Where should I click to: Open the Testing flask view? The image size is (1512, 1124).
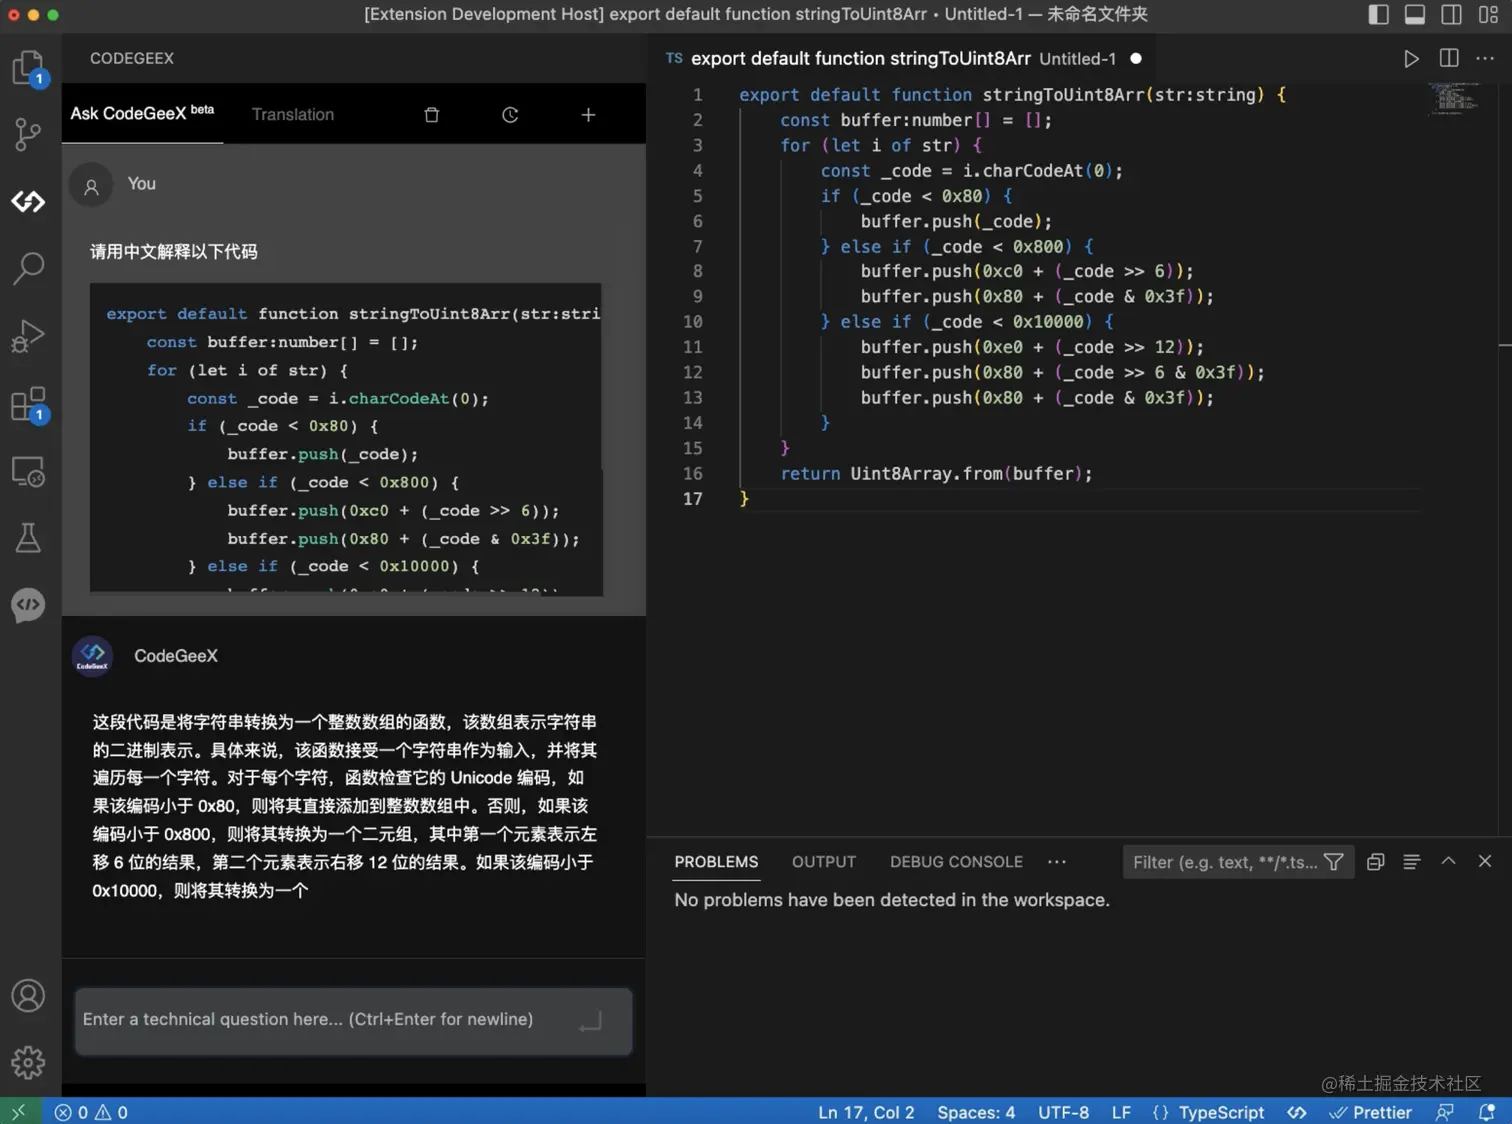click(29, 538)
